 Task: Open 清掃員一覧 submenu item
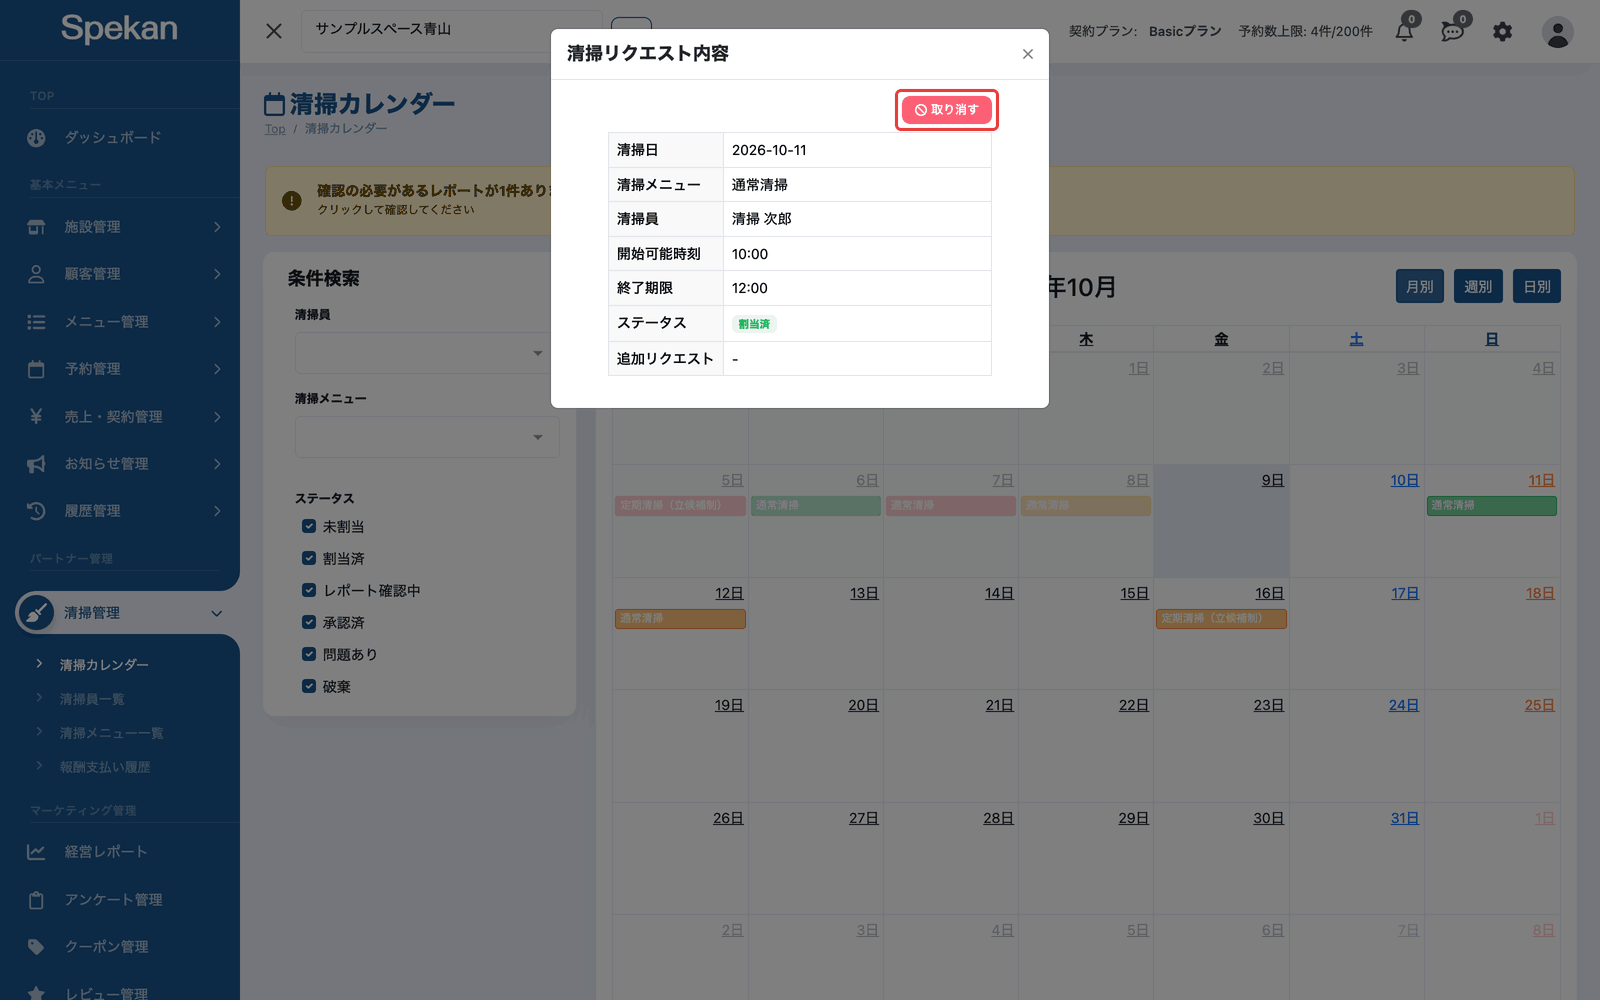(x=92, y=699)
